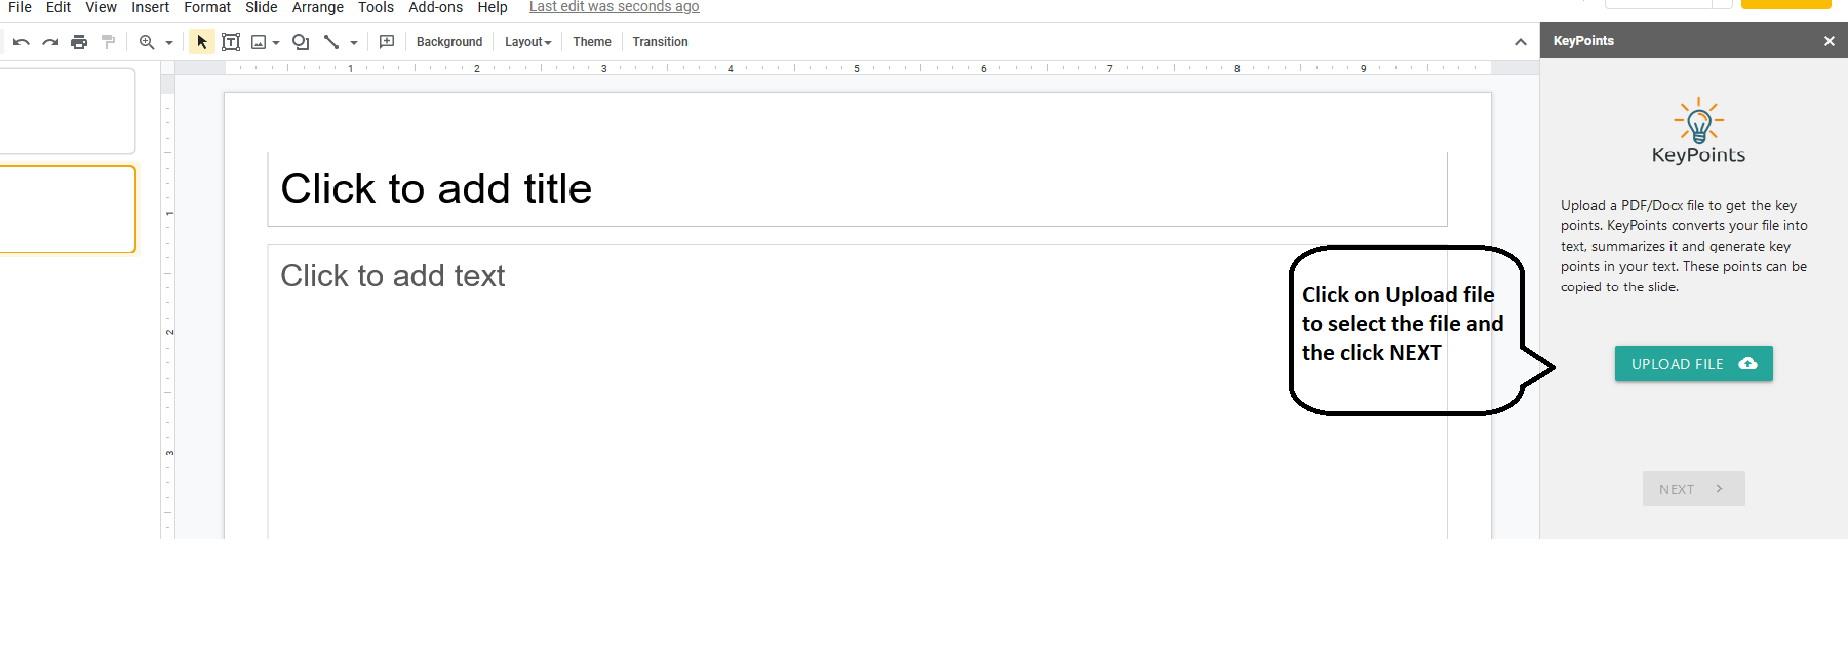Expand the Layout dropdown

[528, 42]
